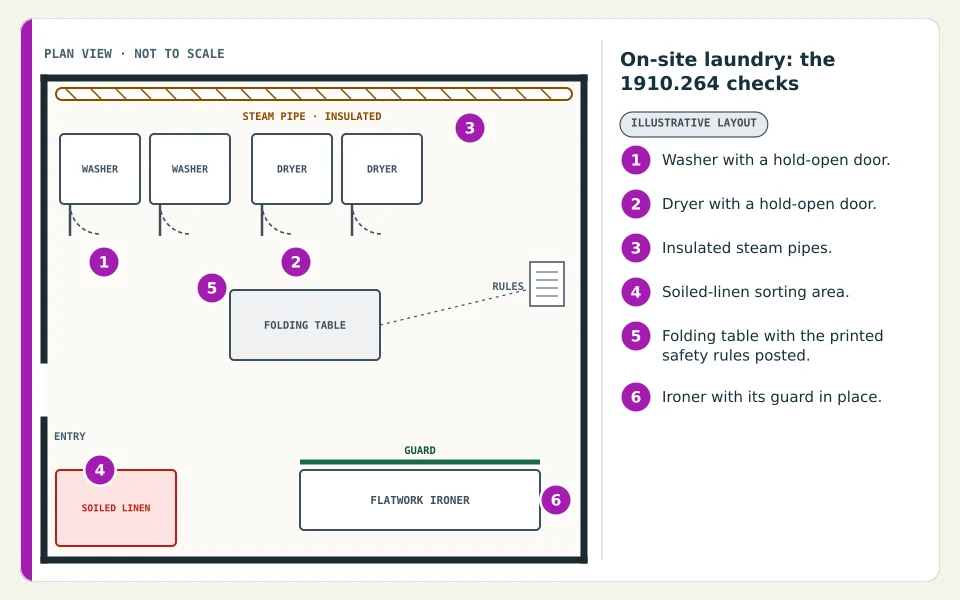Click marker 1 below the washers on the plan
Screen dimensions: 960x600
(x=104, y=262)
